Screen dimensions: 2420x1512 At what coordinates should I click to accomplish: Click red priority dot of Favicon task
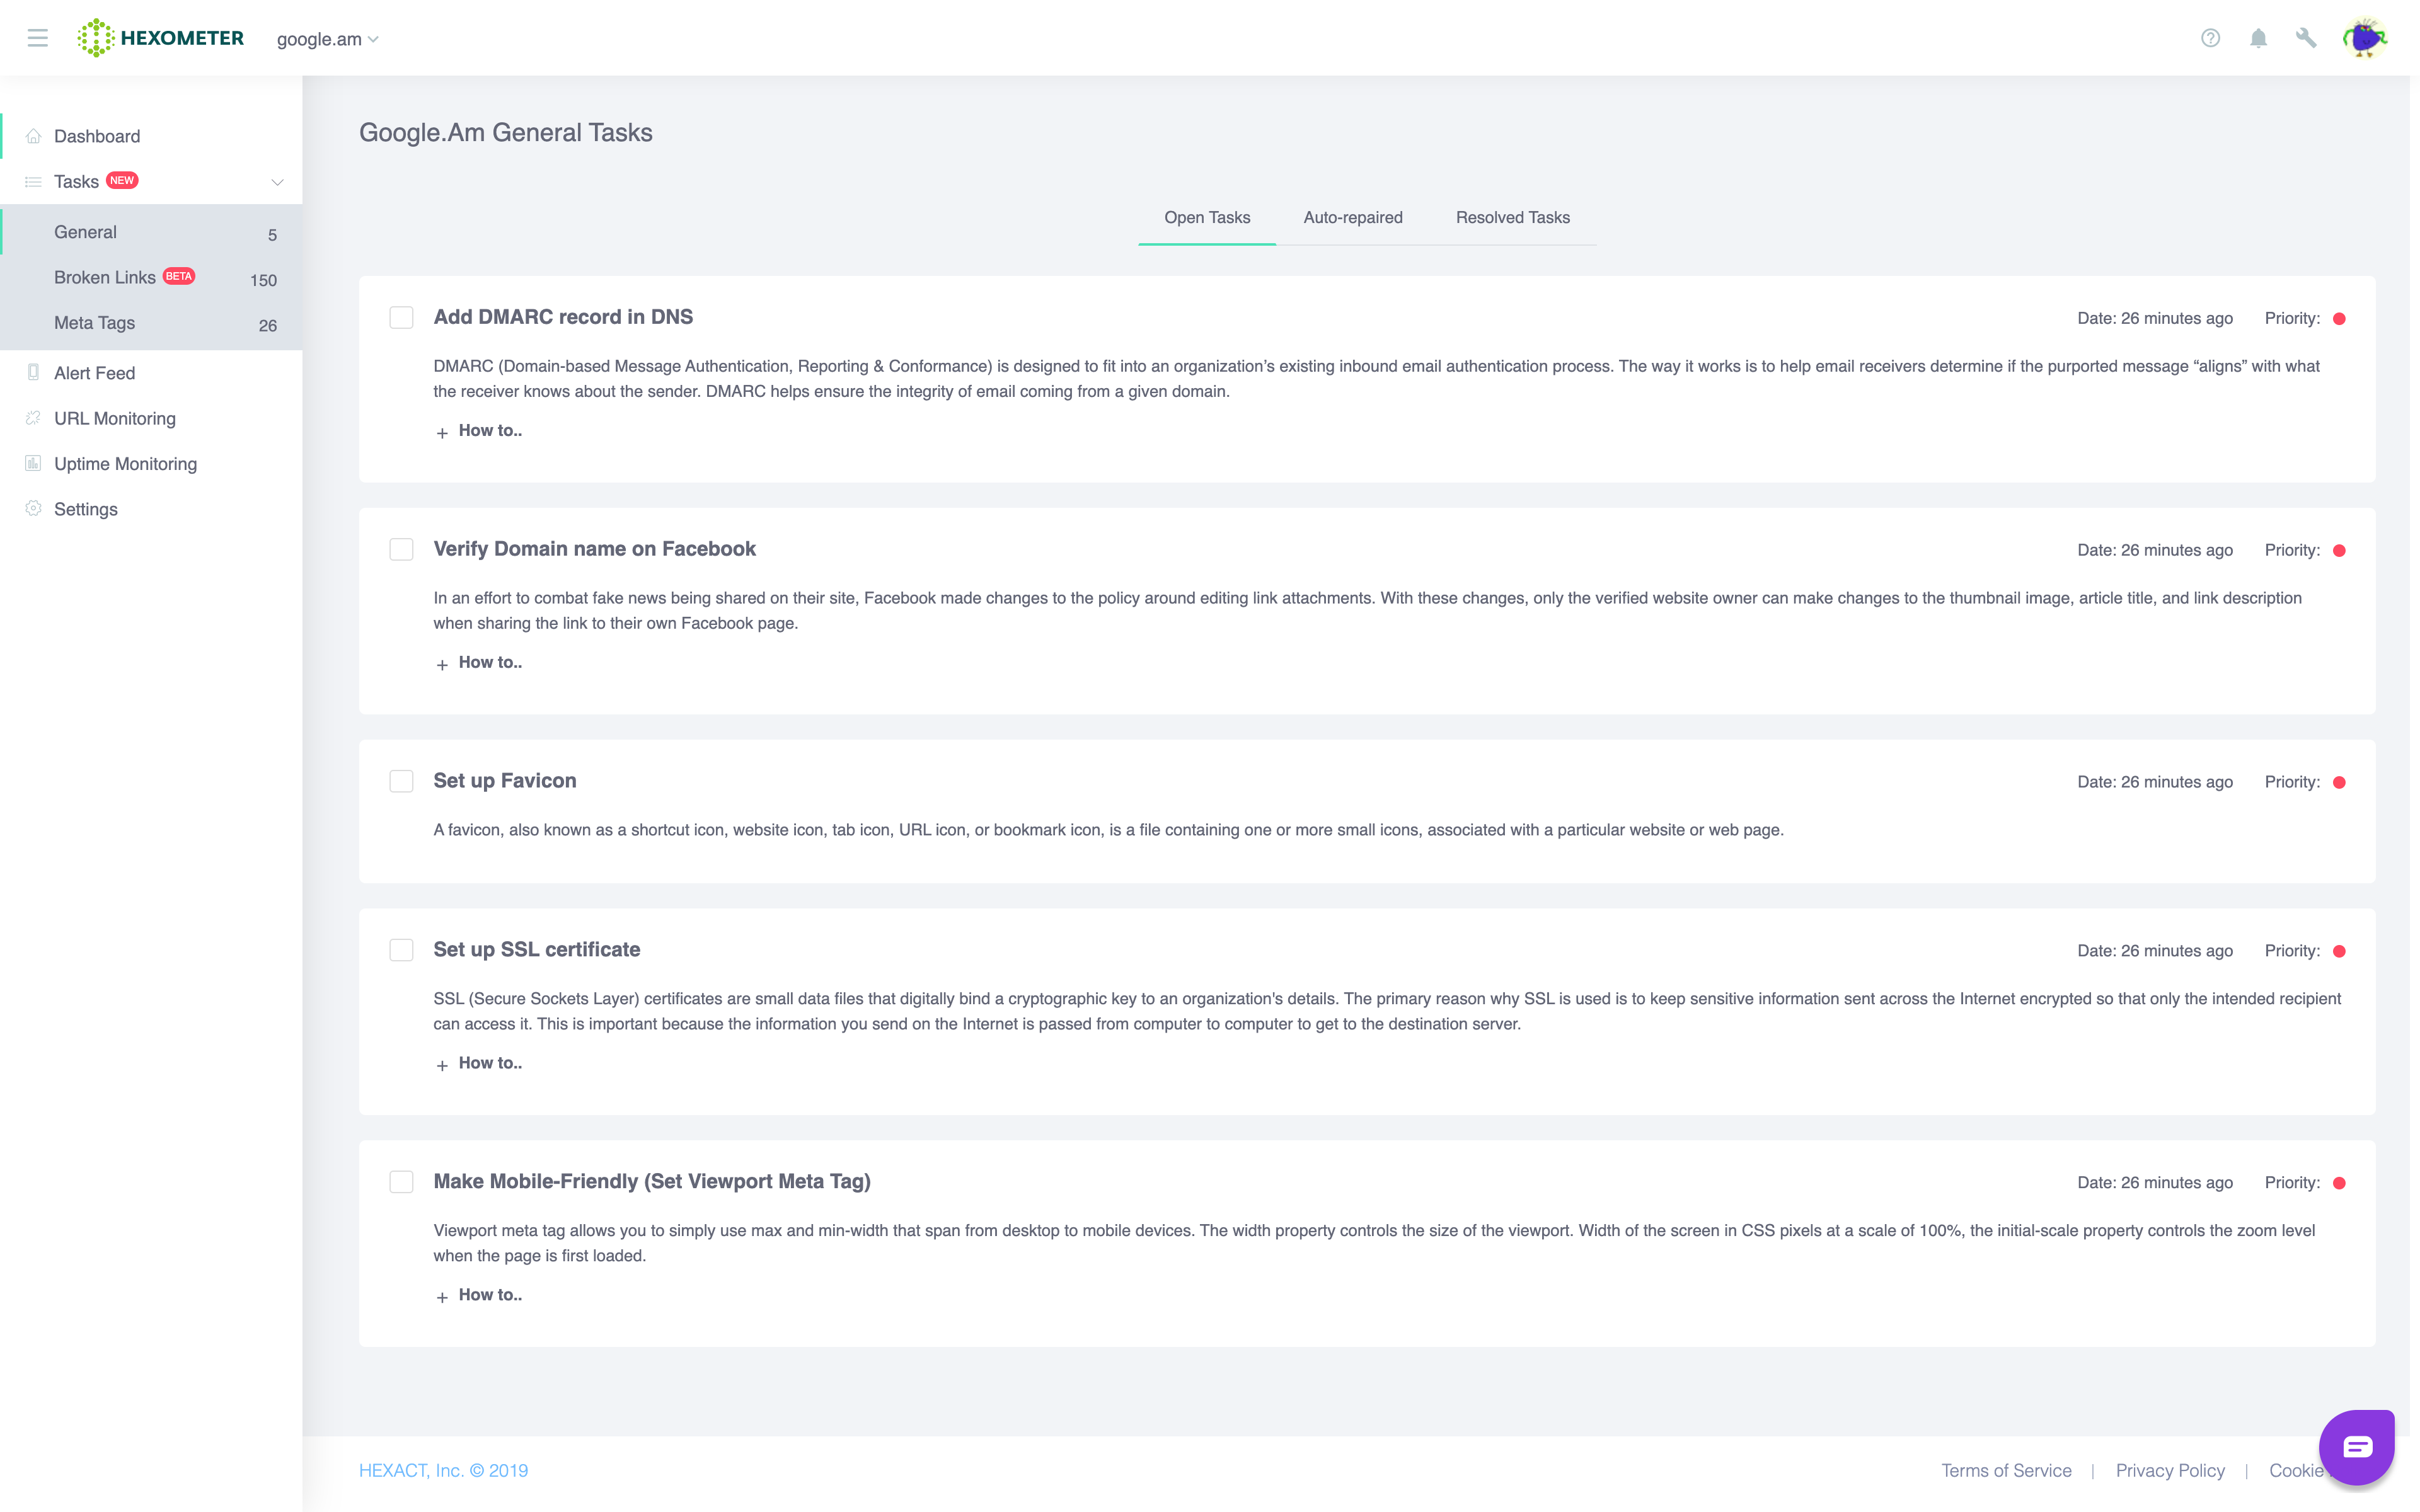pyautogui.click(x=2339, y=783)
